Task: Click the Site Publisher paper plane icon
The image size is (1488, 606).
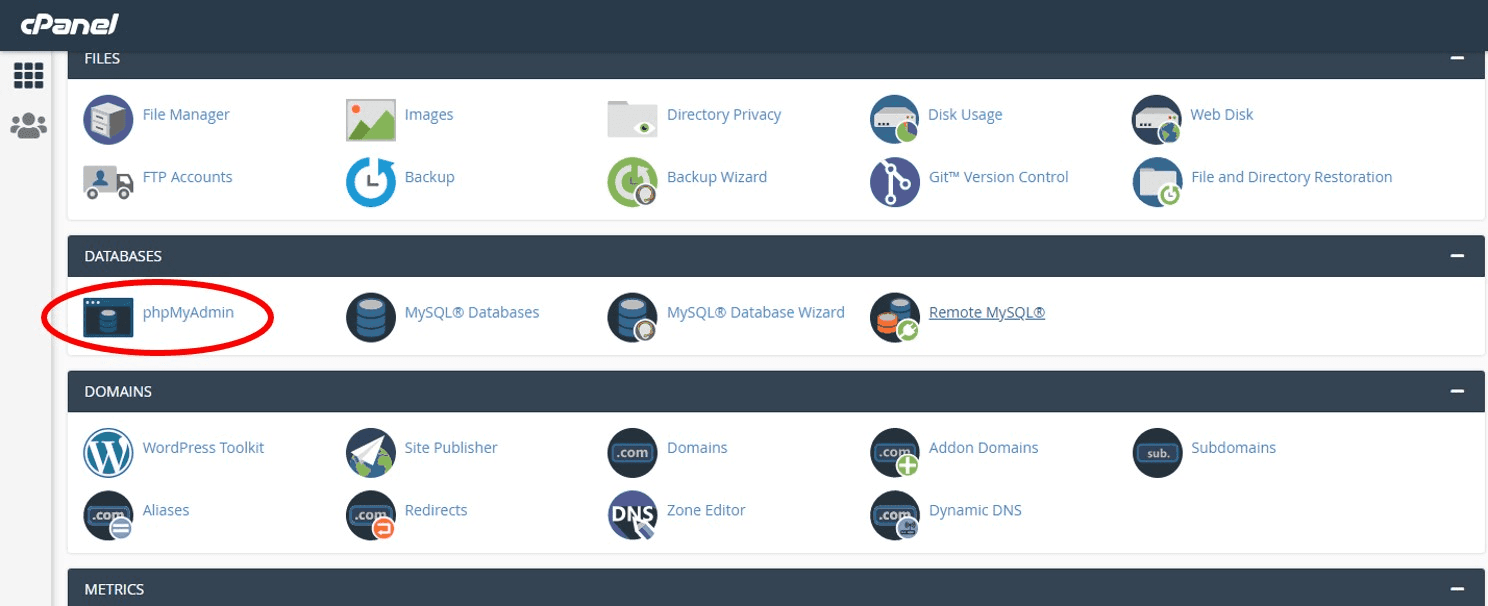Action: 370,453
